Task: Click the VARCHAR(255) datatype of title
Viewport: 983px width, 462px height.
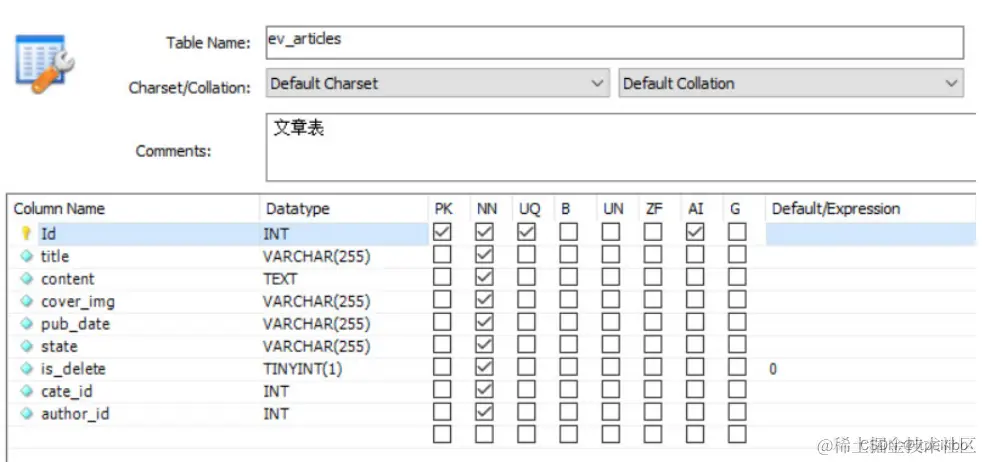Action: [x=317, y=256]
